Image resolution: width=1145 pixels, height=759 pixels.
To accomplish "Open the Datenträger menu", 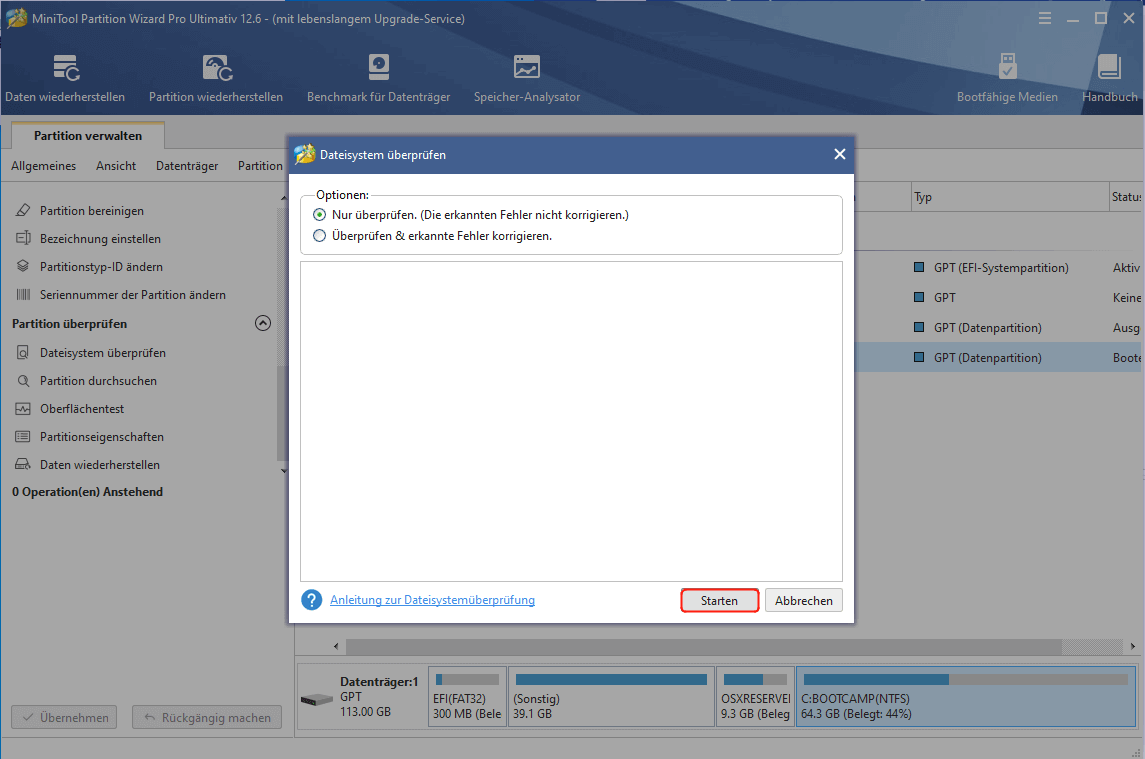I will [x=186, y=166].
